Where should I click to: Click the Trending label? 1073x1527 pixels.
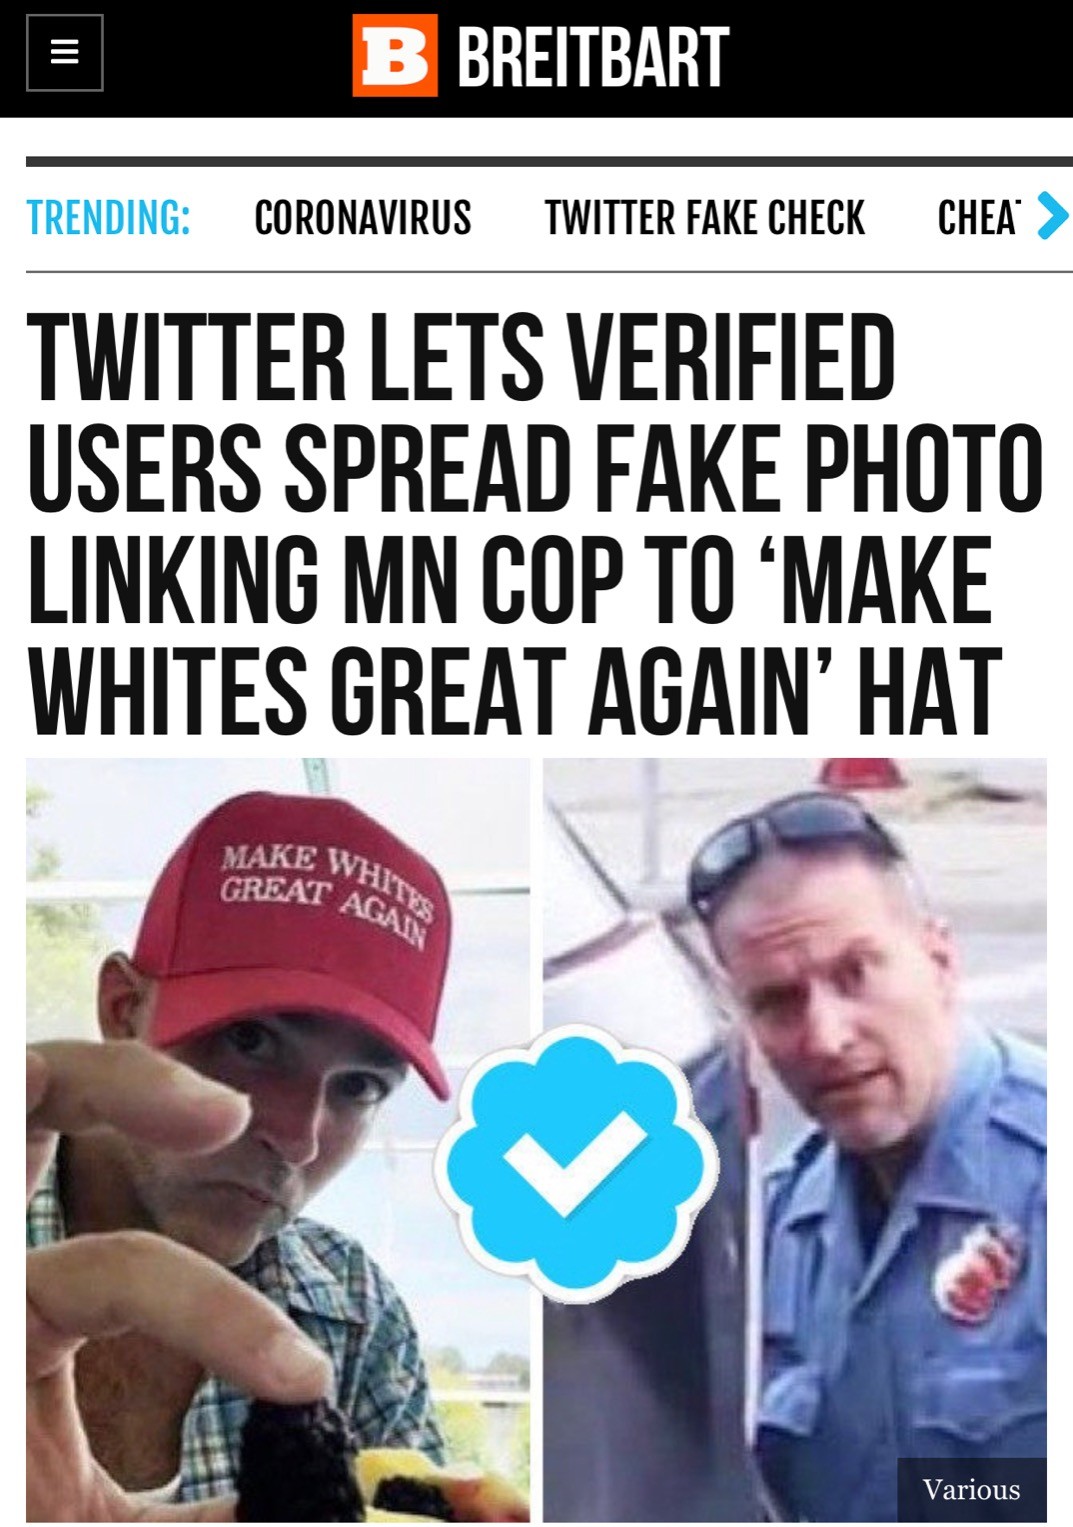[108, 218]
